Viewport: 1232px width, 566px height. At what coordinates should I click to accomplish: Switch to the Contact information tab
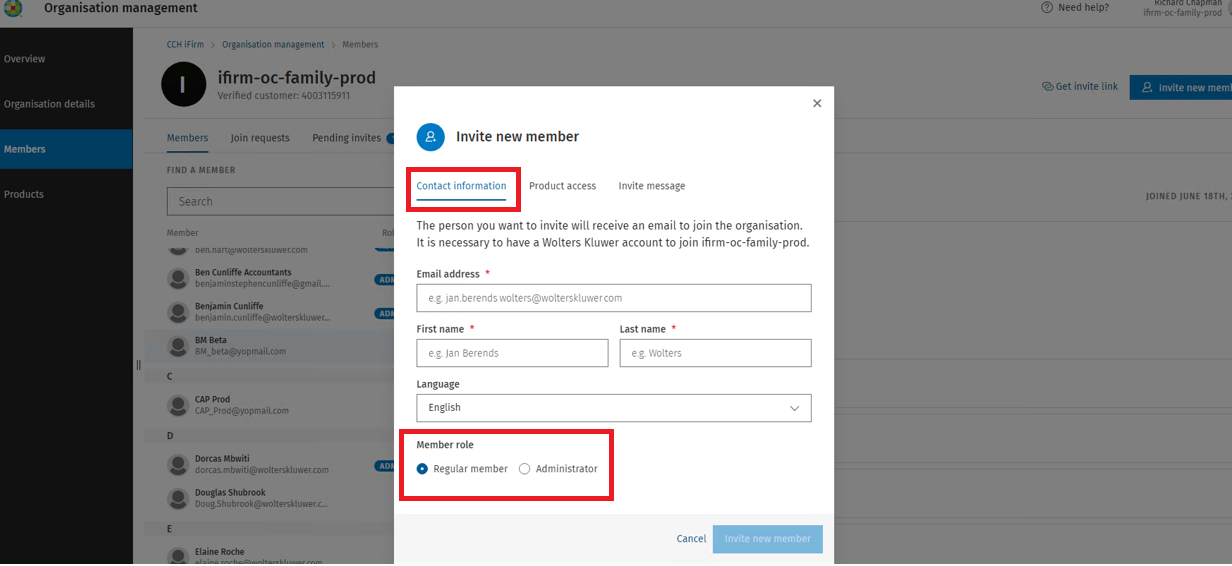pyautogui.click(x=461, y=186)
